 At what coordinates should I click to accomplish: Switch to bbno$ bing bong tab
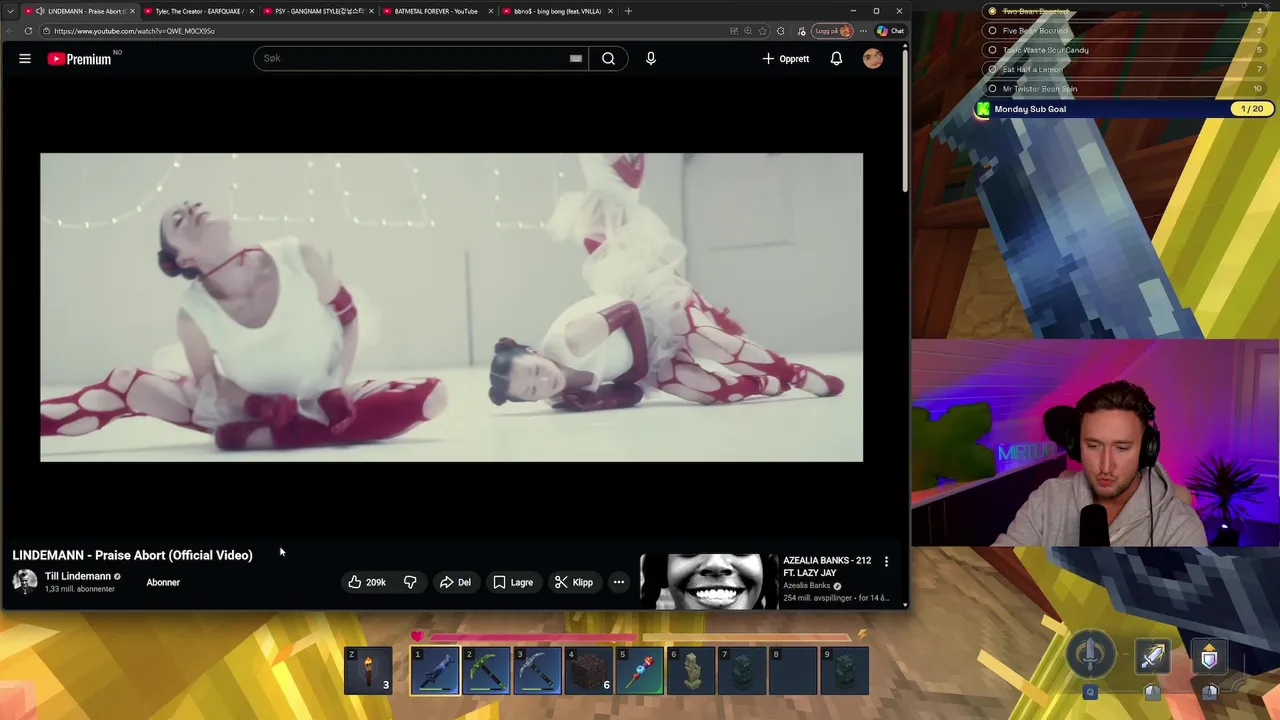click(557, 11)
